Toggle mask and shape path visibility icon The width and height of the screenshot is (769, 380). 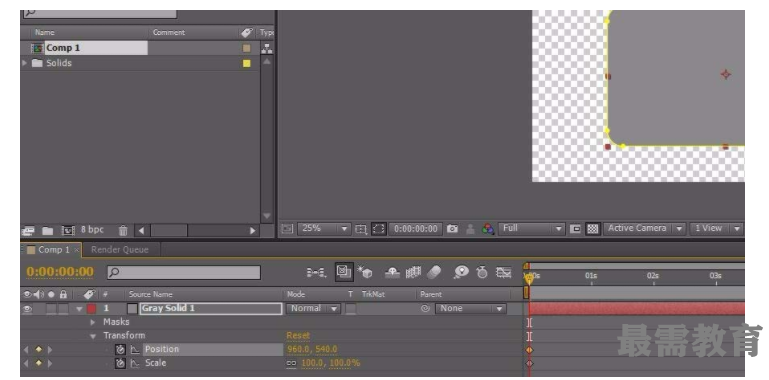(378, 229)
